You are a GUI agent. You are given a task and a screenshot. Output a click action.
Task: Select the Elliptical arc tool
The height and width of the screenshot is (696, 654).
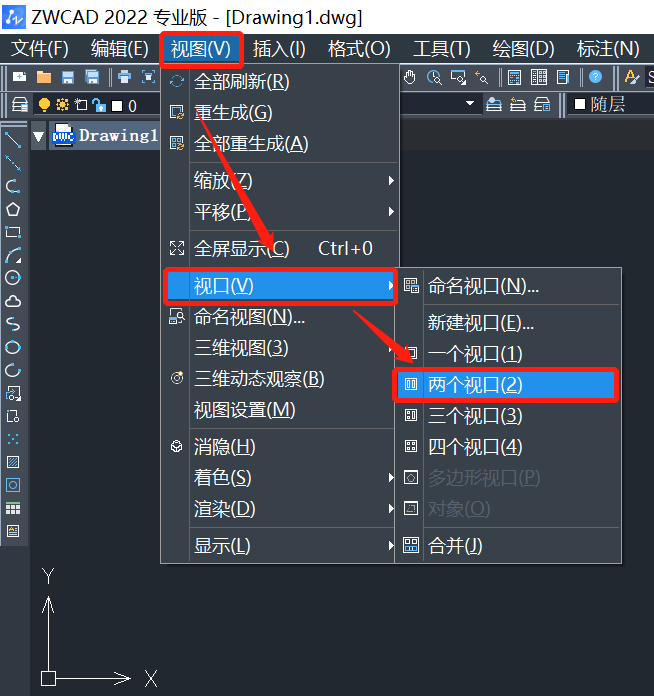(13, 370)
